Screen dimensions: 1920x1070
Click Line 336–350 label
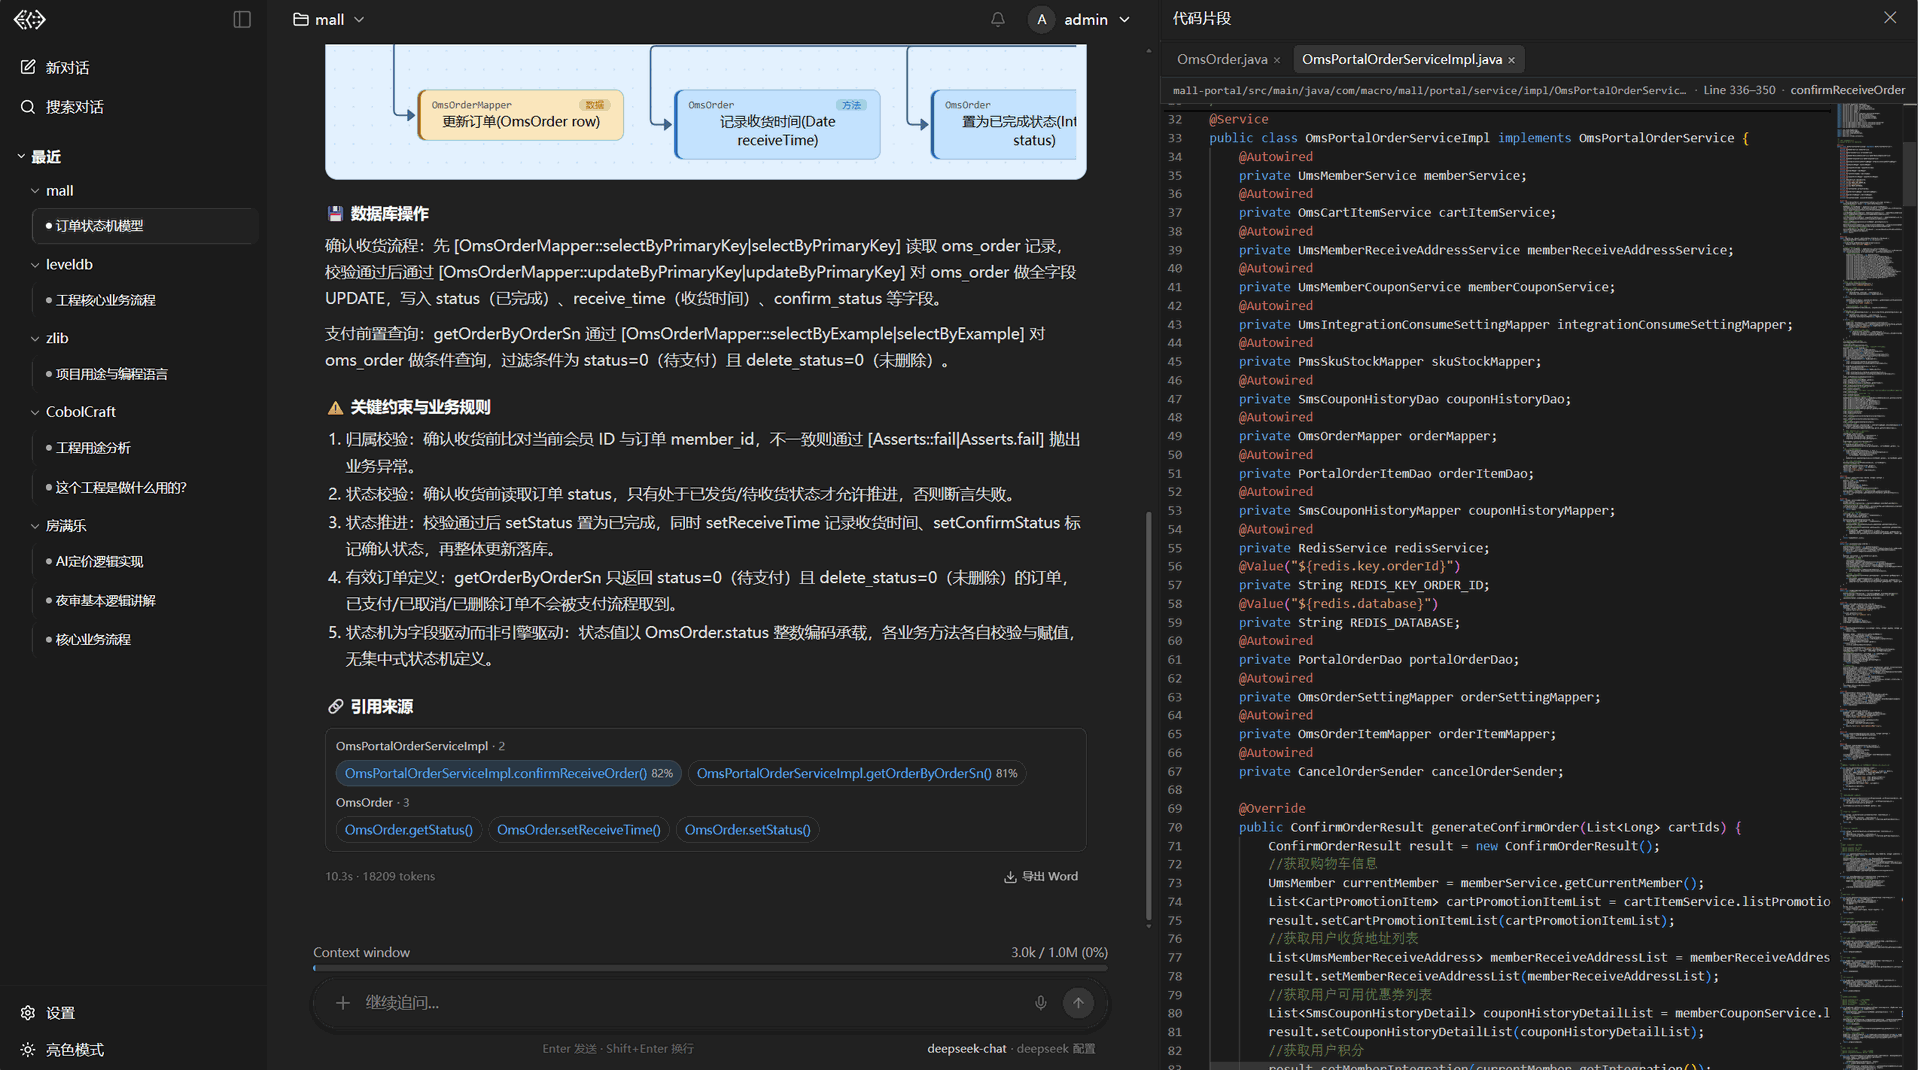[x=1739, y=90]
